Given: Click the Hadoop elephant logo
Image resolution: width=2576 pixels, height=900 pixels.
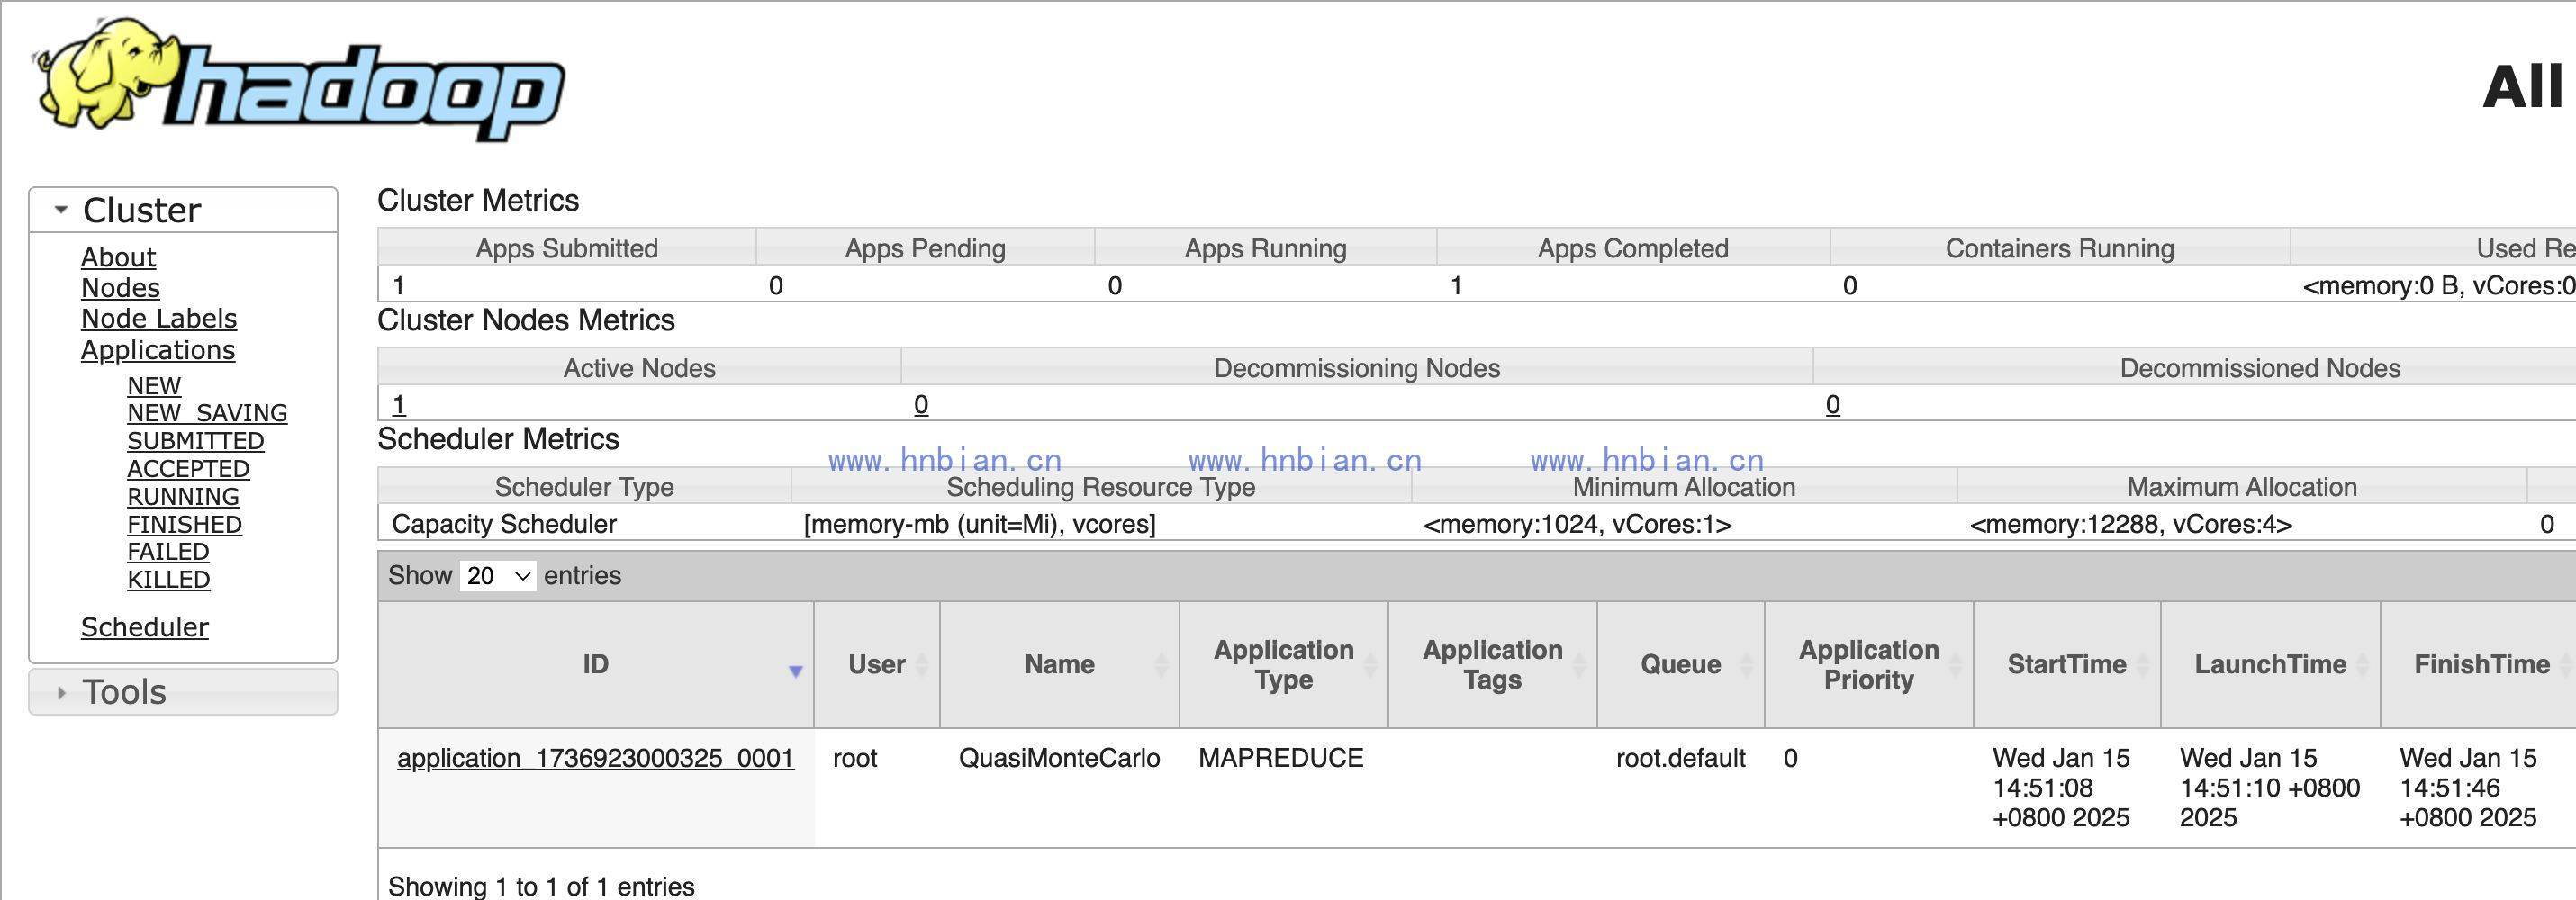Looking at the screenshot, I should point(300,78).
